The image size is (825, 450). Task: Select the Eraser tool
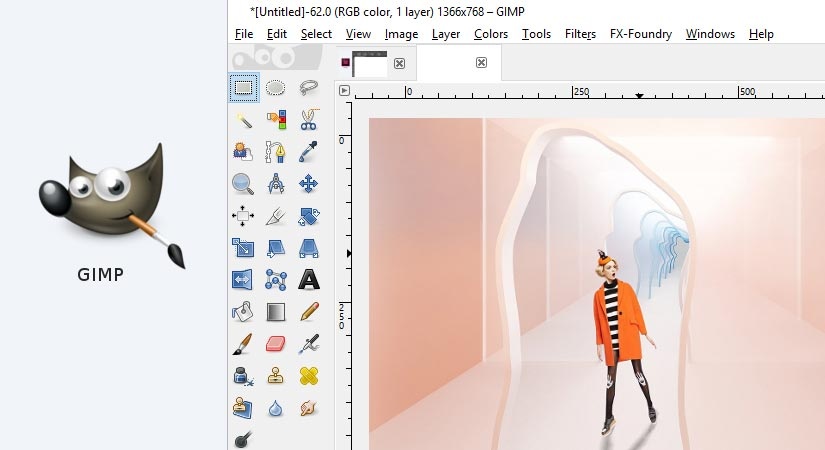(276, 344)
